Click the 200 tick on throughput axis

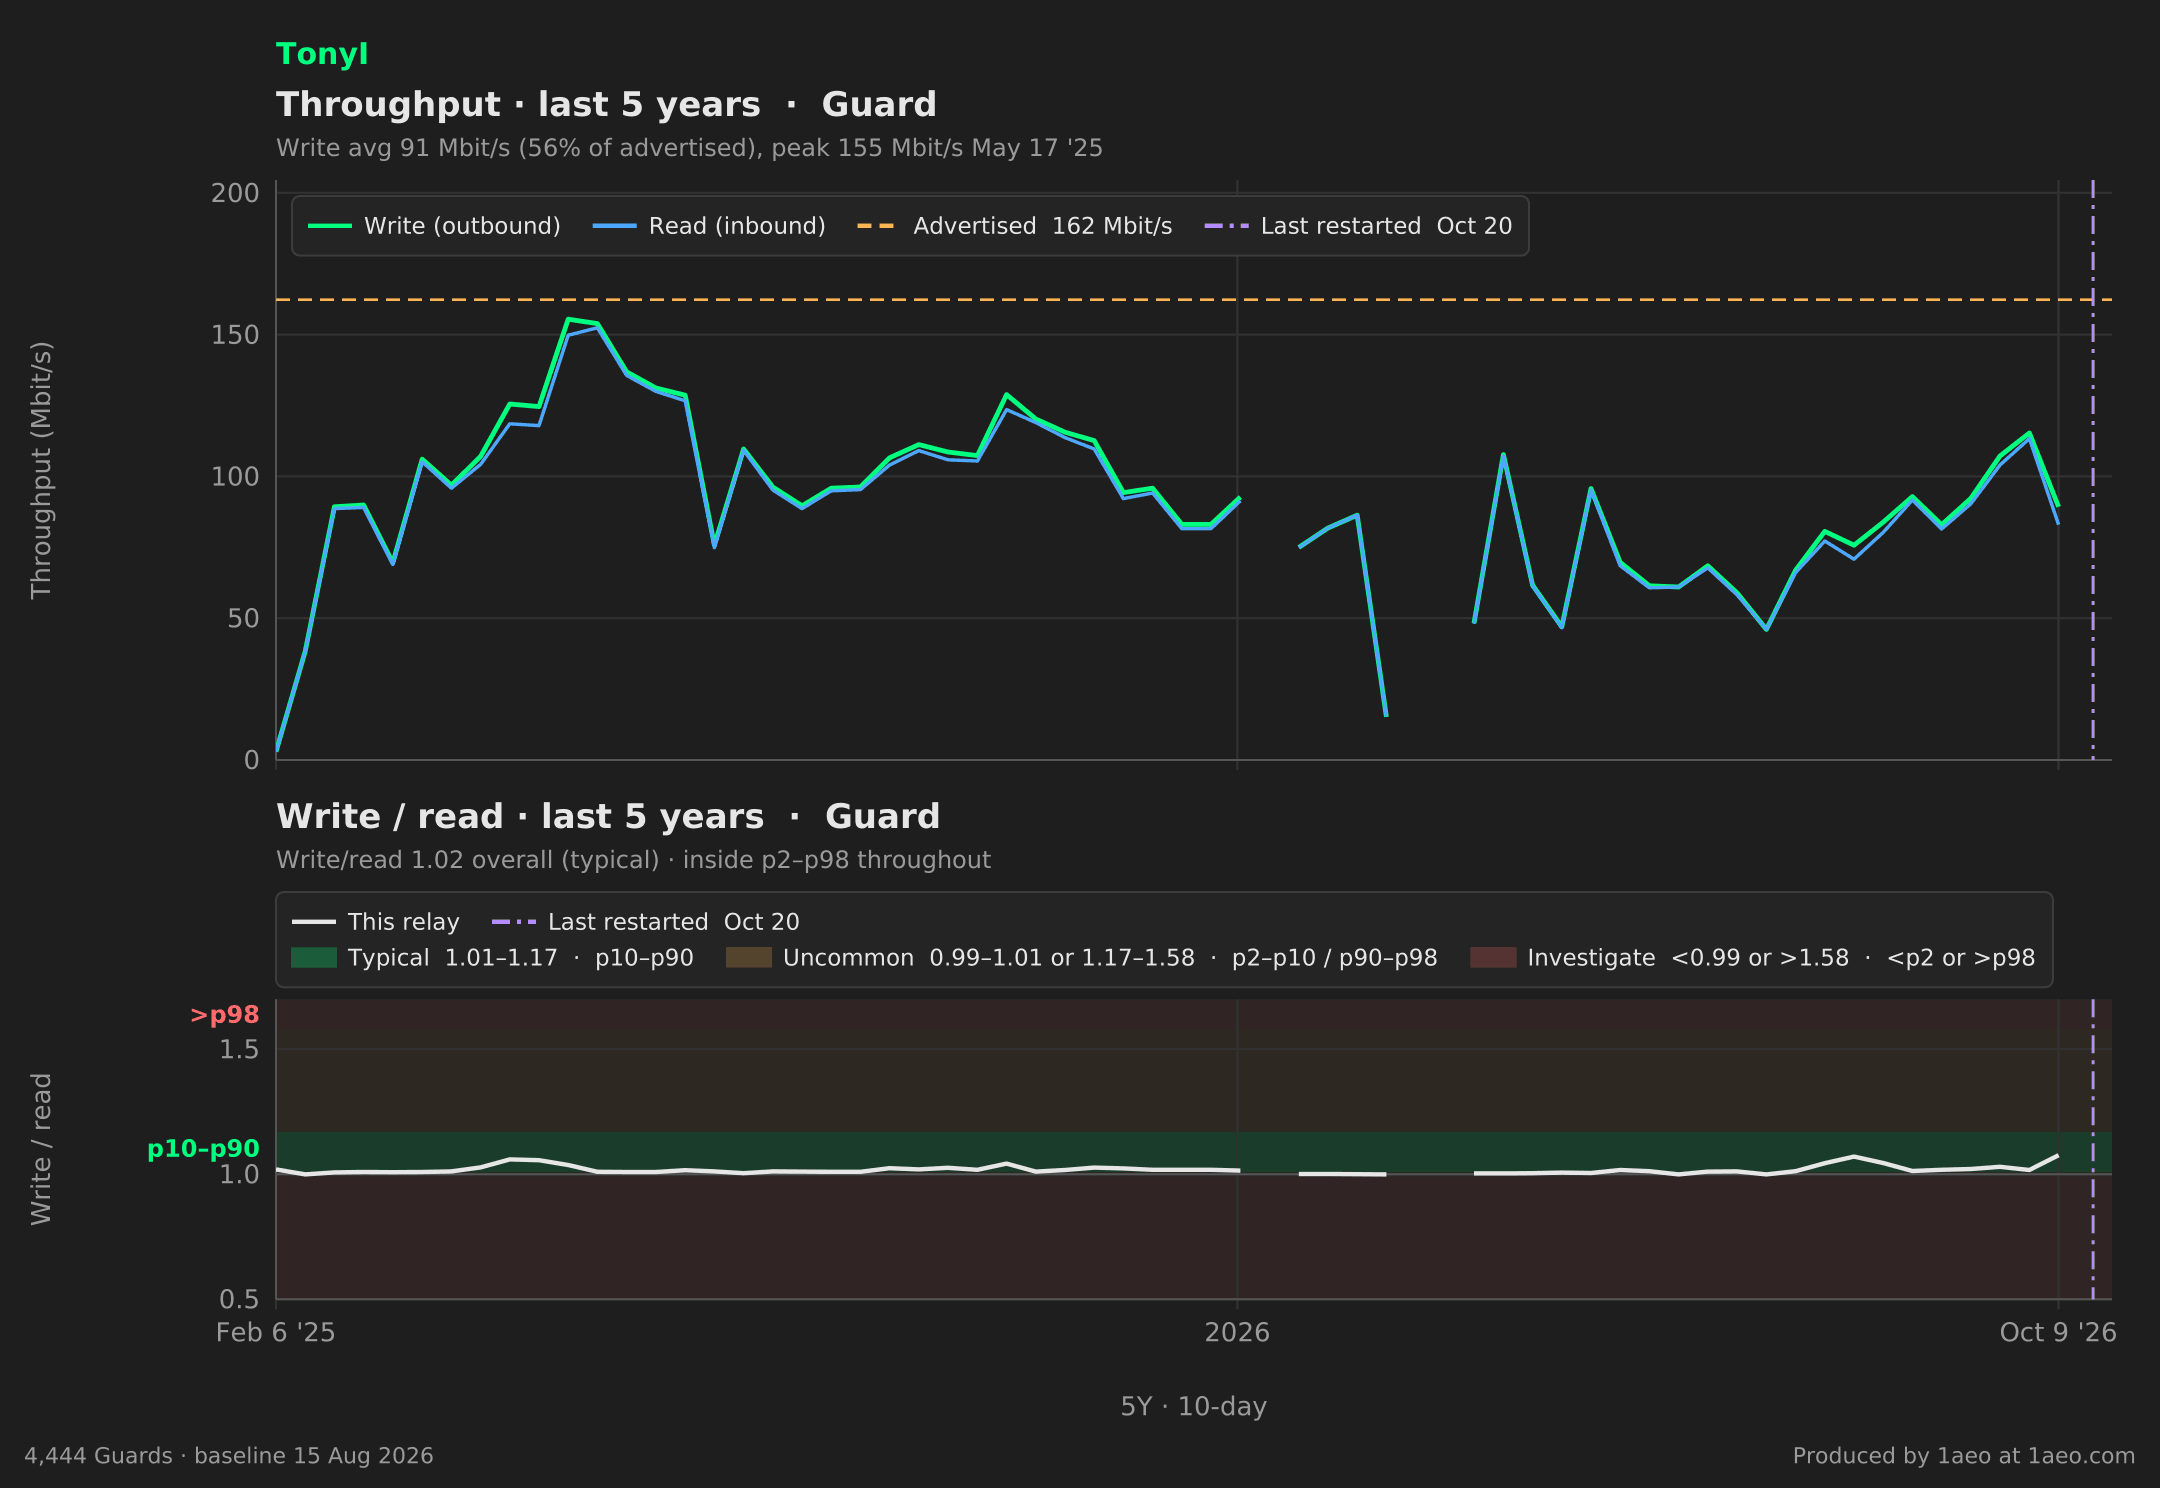pos(235,193)
